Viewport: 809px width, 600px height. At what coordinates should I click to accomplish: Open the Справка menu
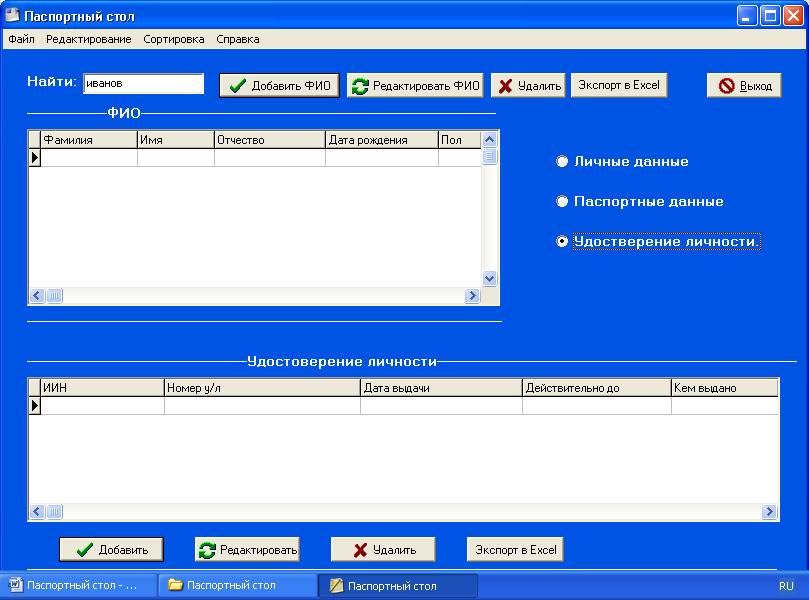pos(237,39)
